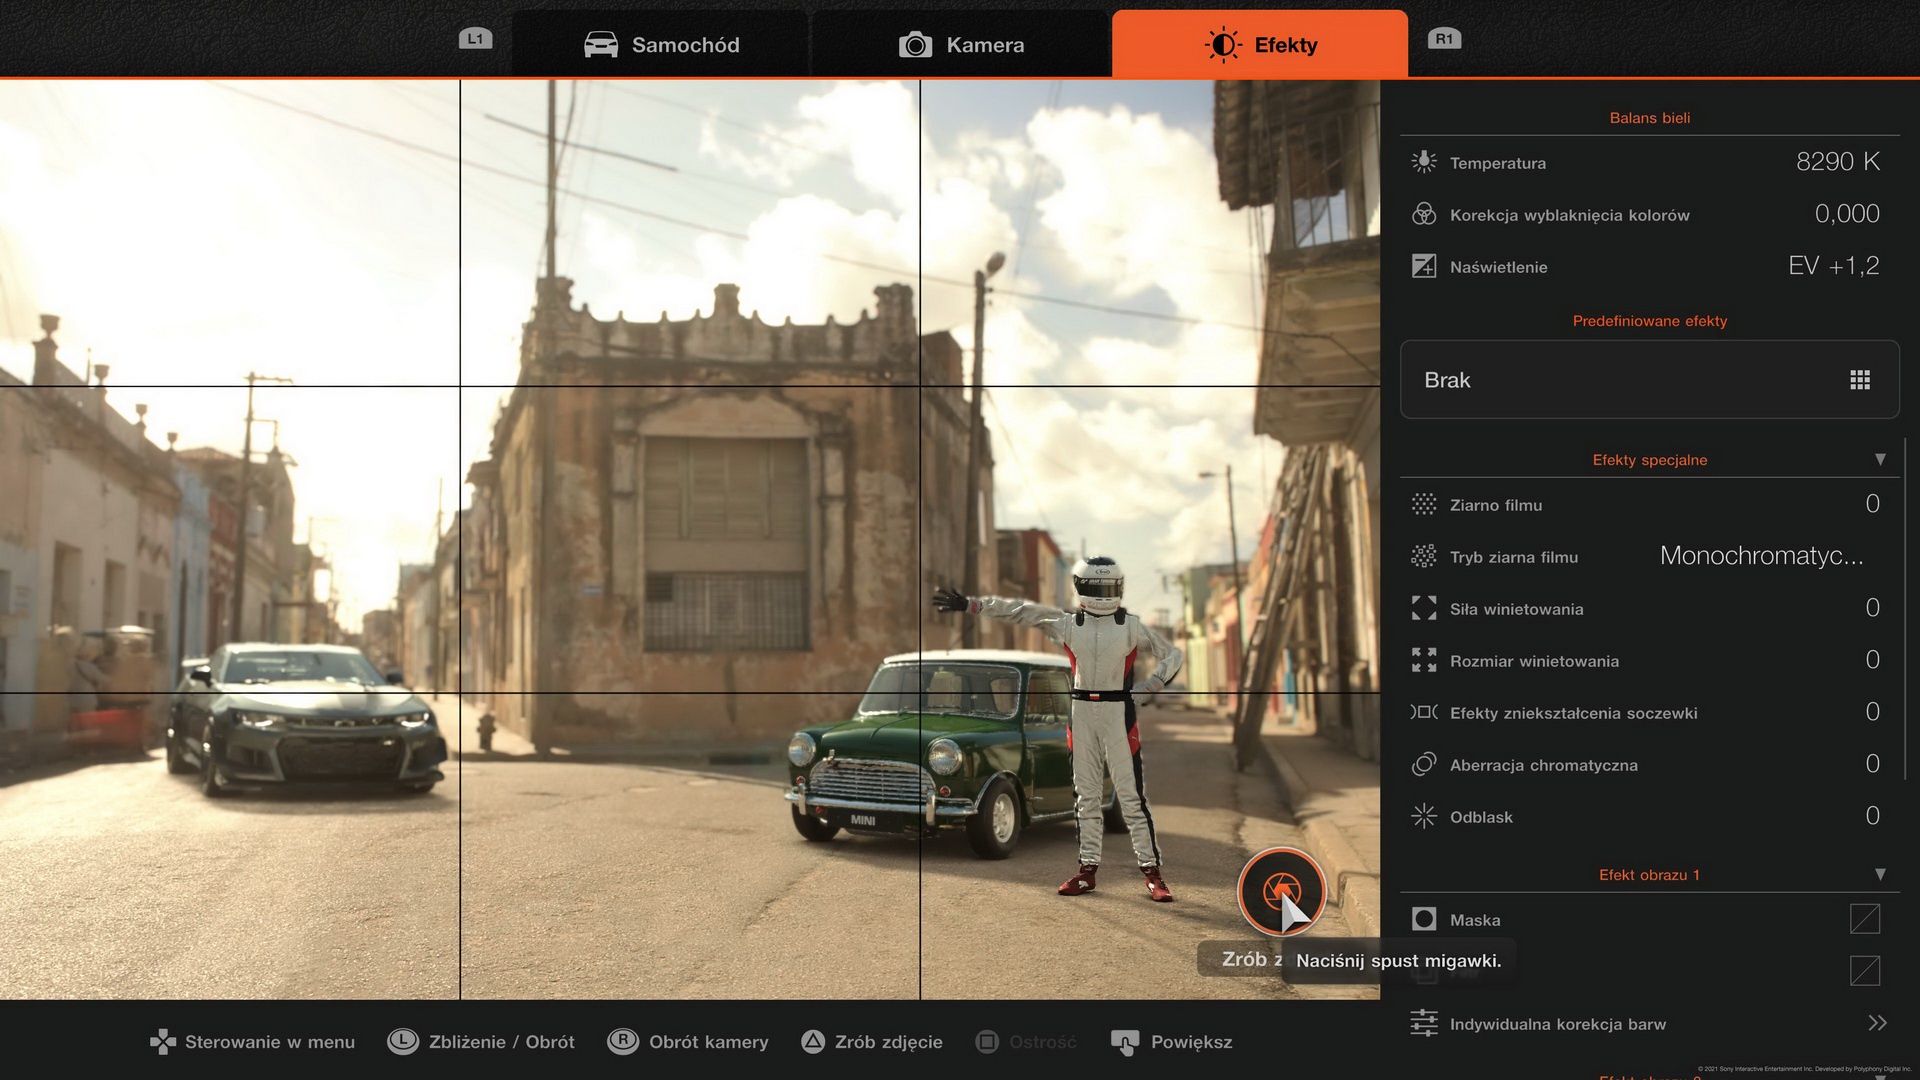Click the Sterowanie w menu hint
1920x1080 pixels.
(252, 1042)
